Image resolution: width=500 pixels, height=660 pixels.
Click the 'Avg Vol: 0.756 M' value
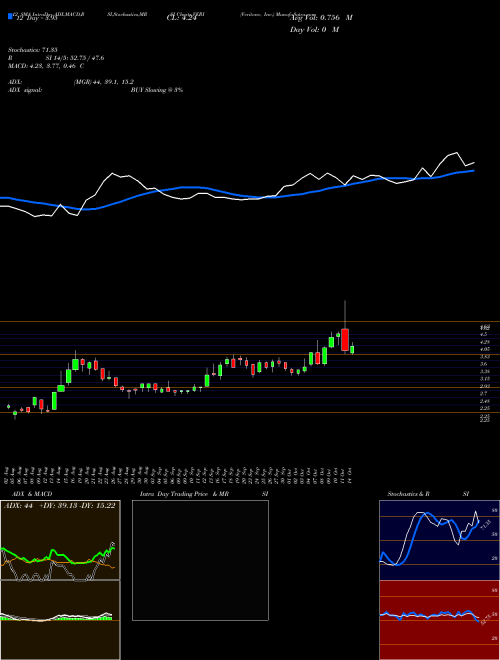click(321, 18)
